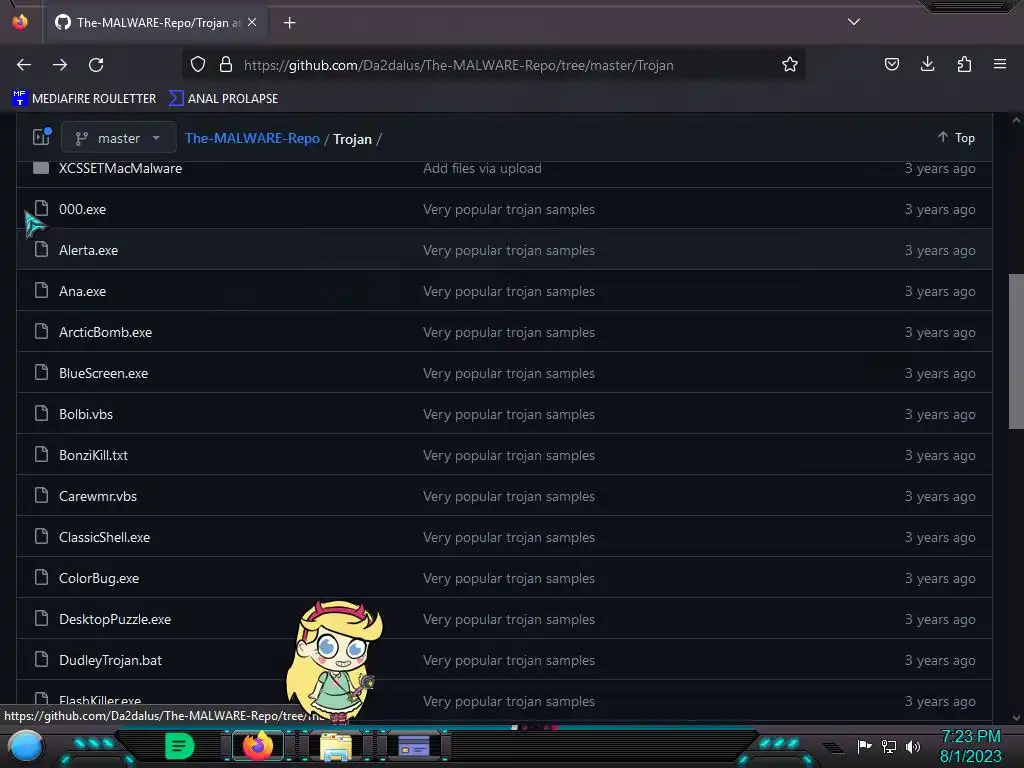Click the Star Butterfly desktop mascot

pyautogui.click(x=334, y=662)
